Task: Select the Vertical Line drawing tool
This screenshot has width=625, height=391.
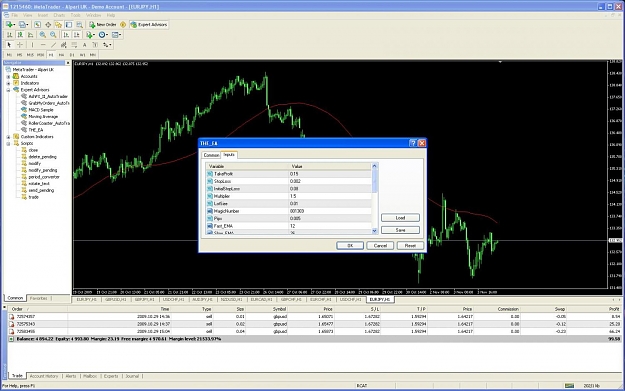Action: (33, 45)
